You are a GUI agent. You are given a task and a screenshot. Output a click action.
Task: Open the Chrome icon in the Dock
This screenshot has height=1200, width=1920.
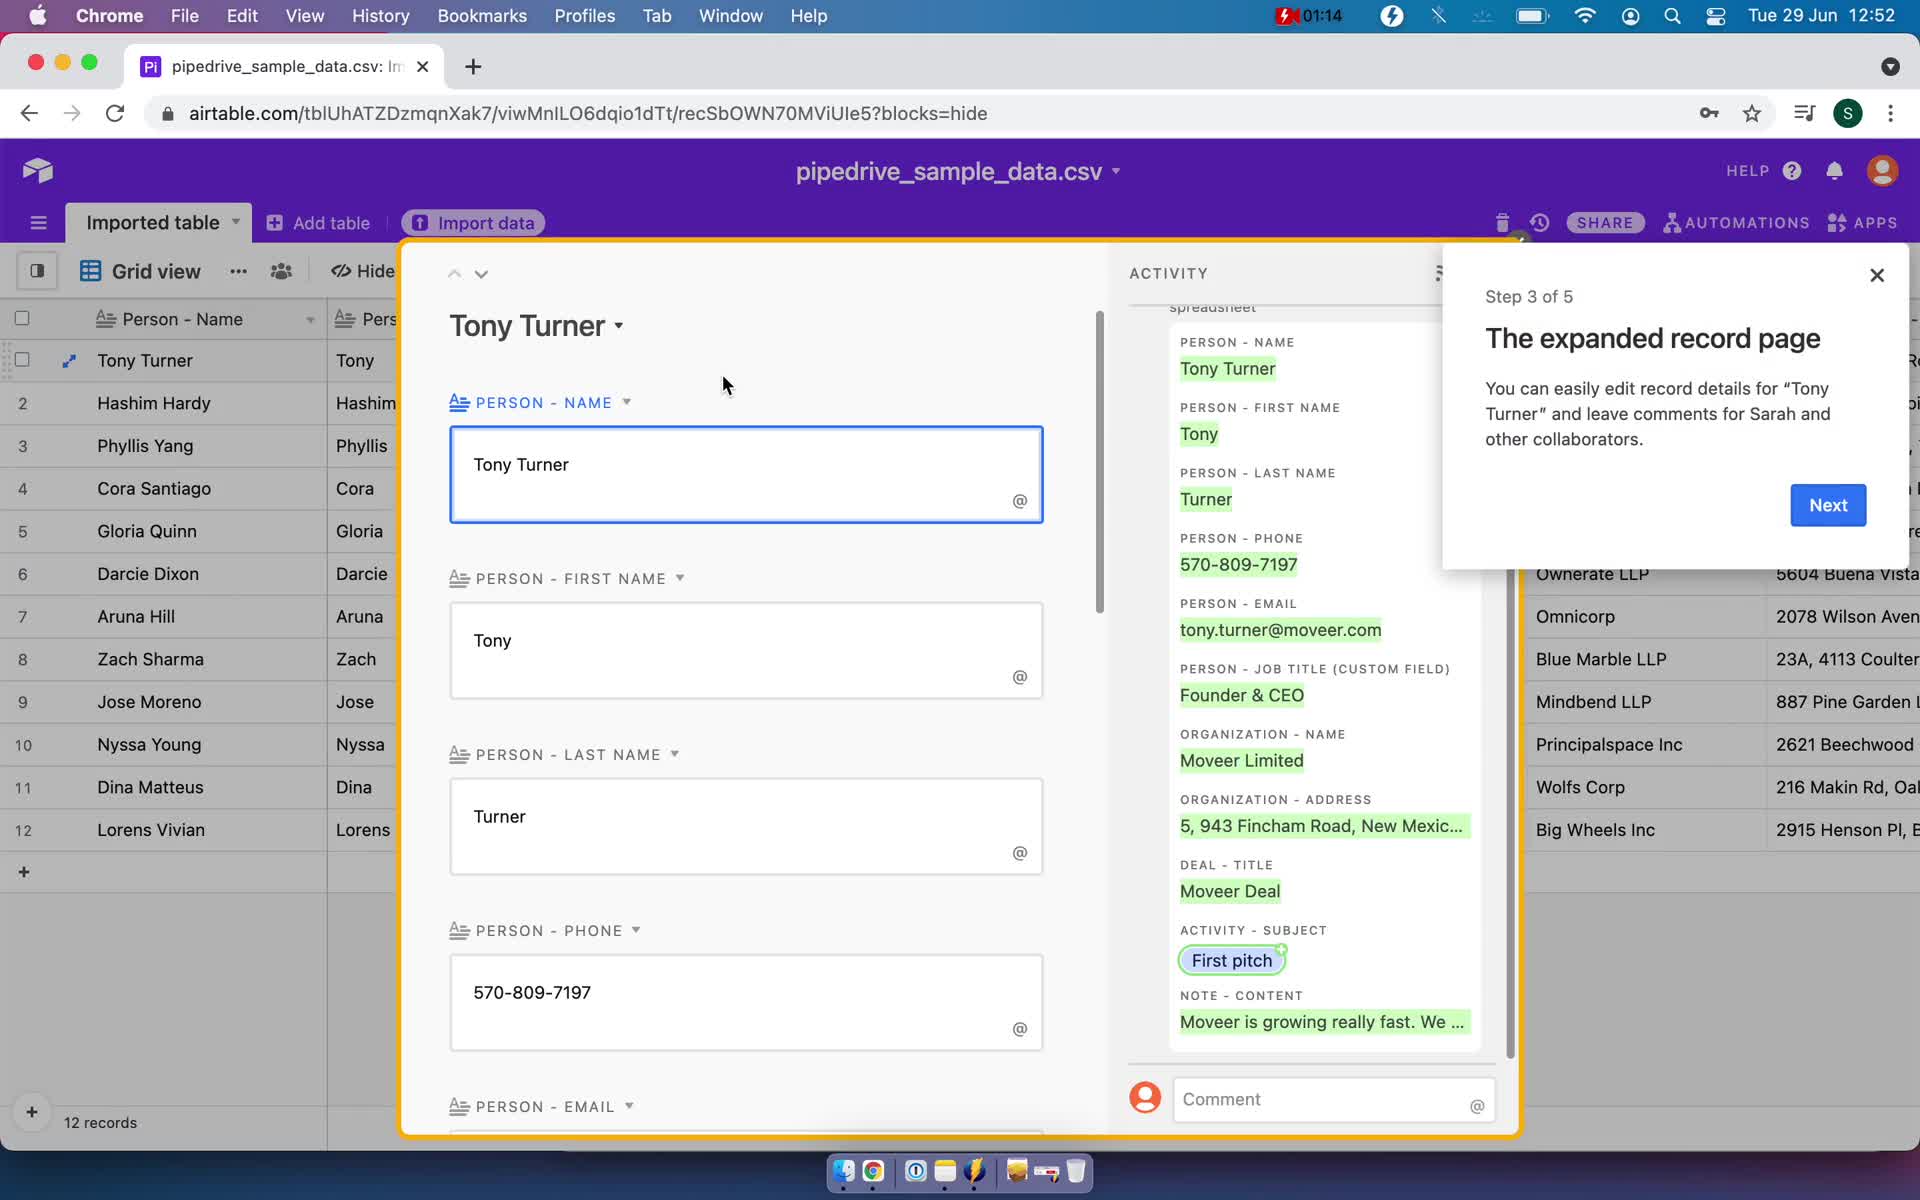(873, 1171)
